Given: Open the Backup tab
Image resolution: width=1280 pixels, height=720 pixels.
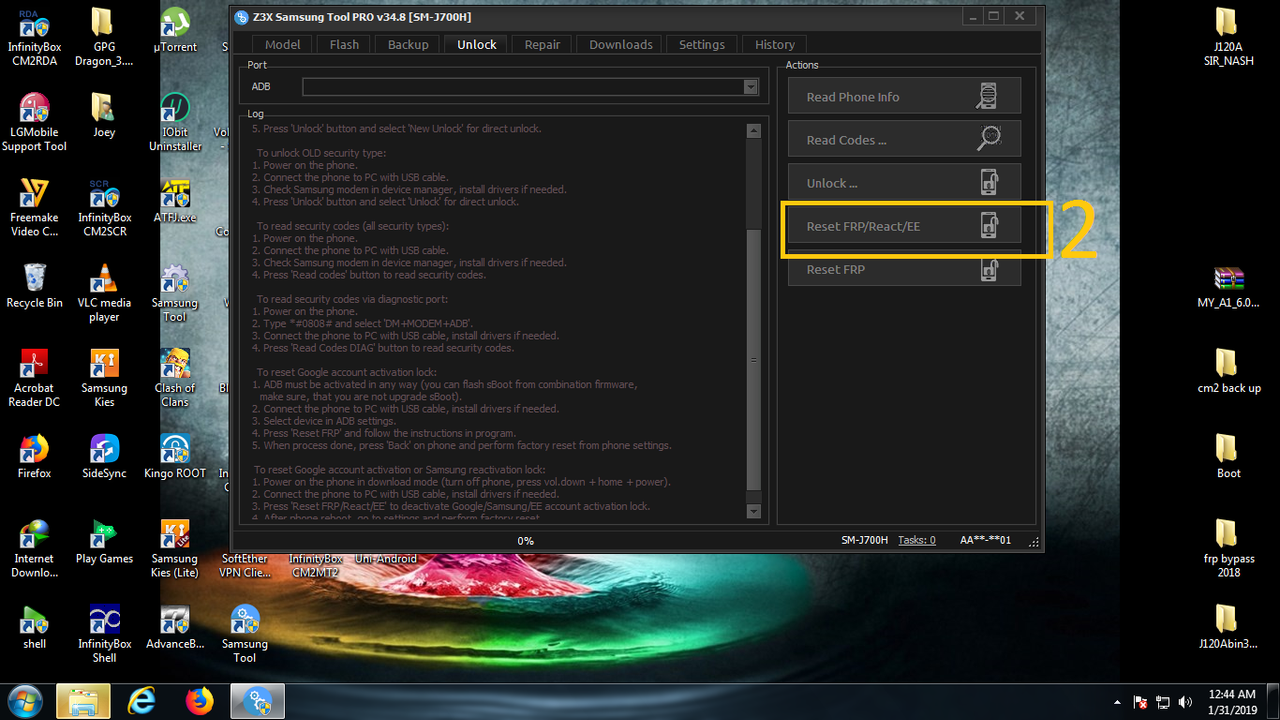Looking at the screenshot, I should tap(408, 44).
